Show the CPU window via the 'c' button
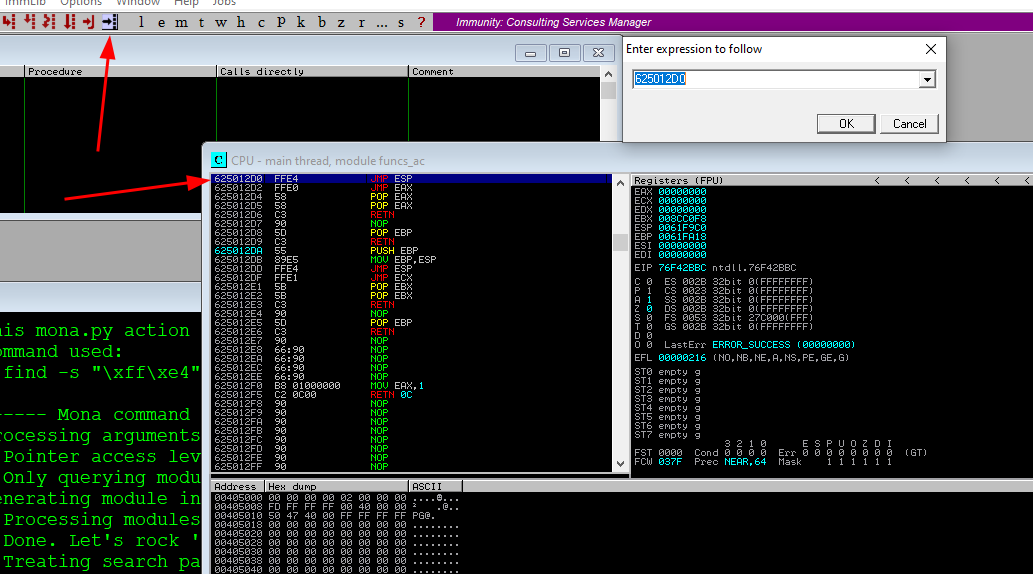The image size is (1033, 574). (x=261, y=22)
